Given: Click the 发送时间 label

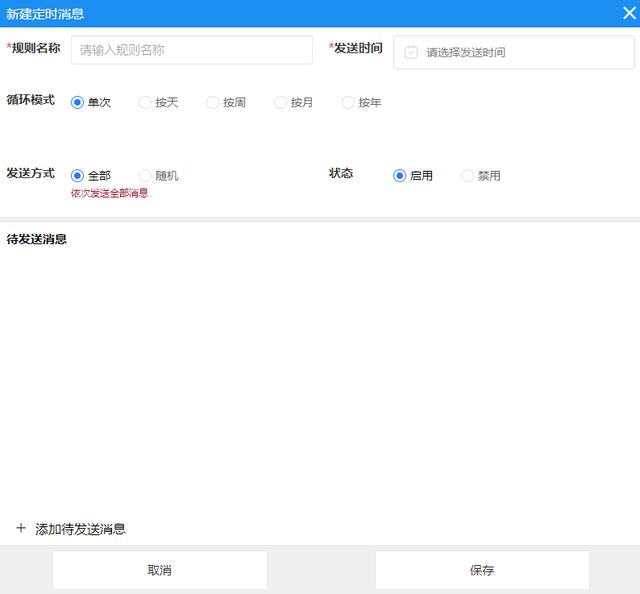Looking at the screenshot, I should 358,48.
